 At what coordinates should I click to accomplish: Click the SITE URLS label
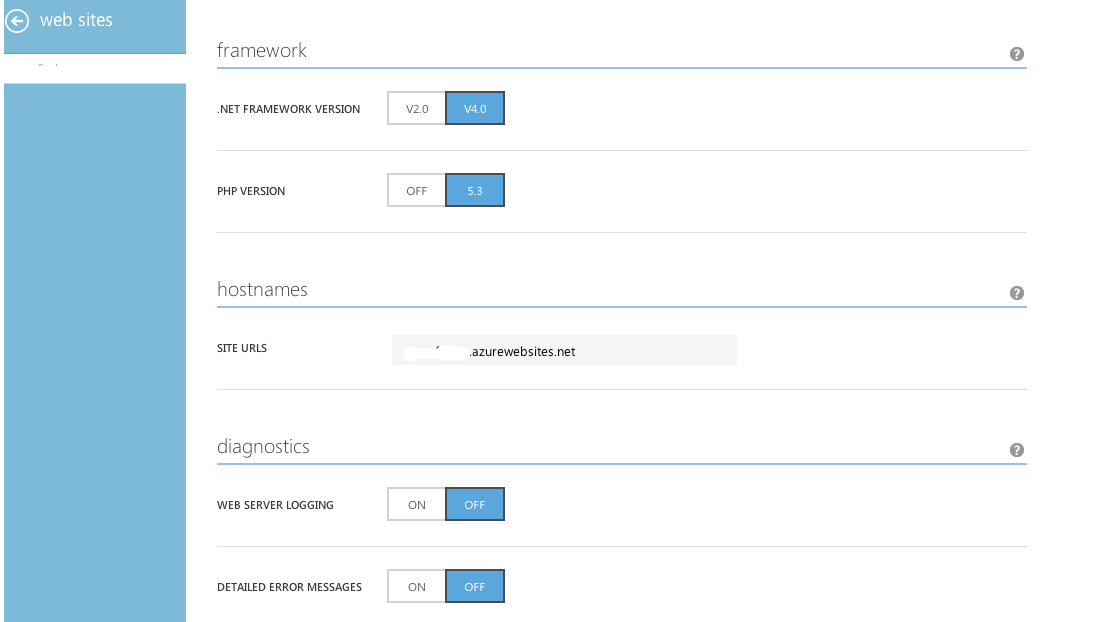click(x=242, y=348)
